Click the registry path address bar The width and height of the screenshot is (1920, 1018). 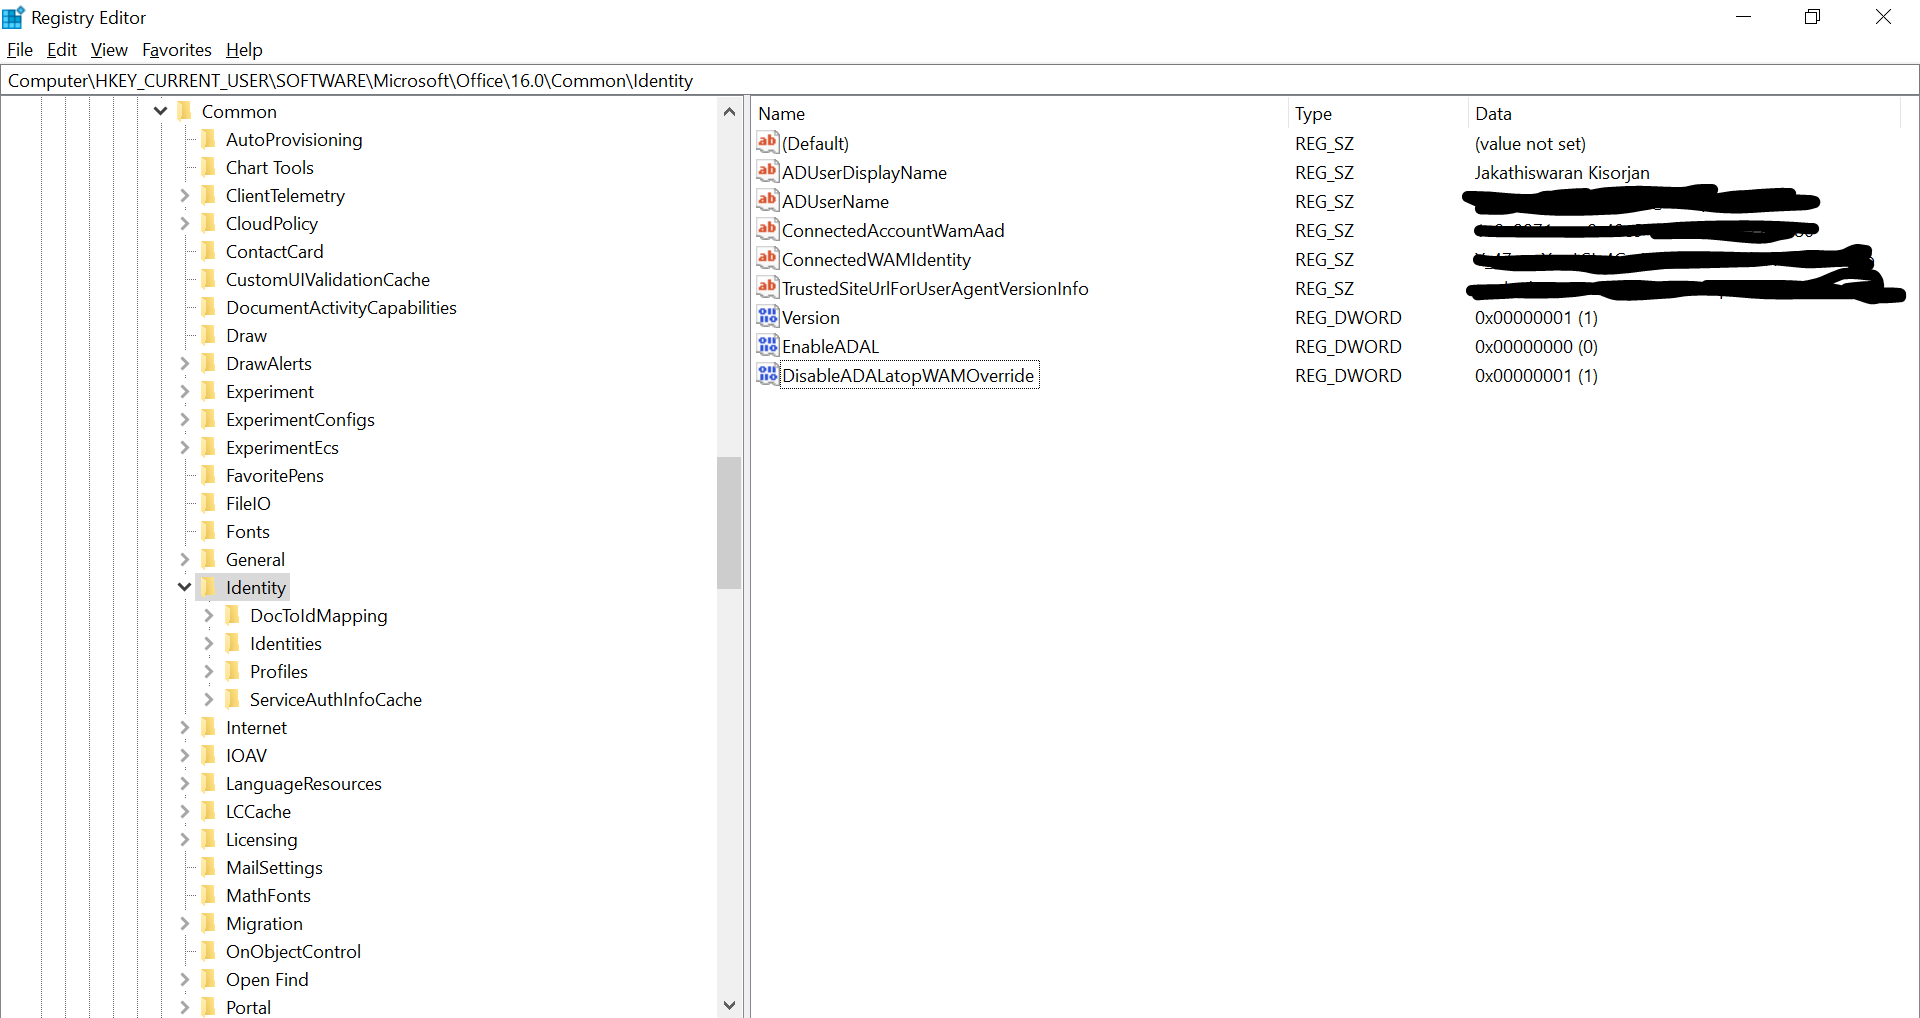point(959,80)
